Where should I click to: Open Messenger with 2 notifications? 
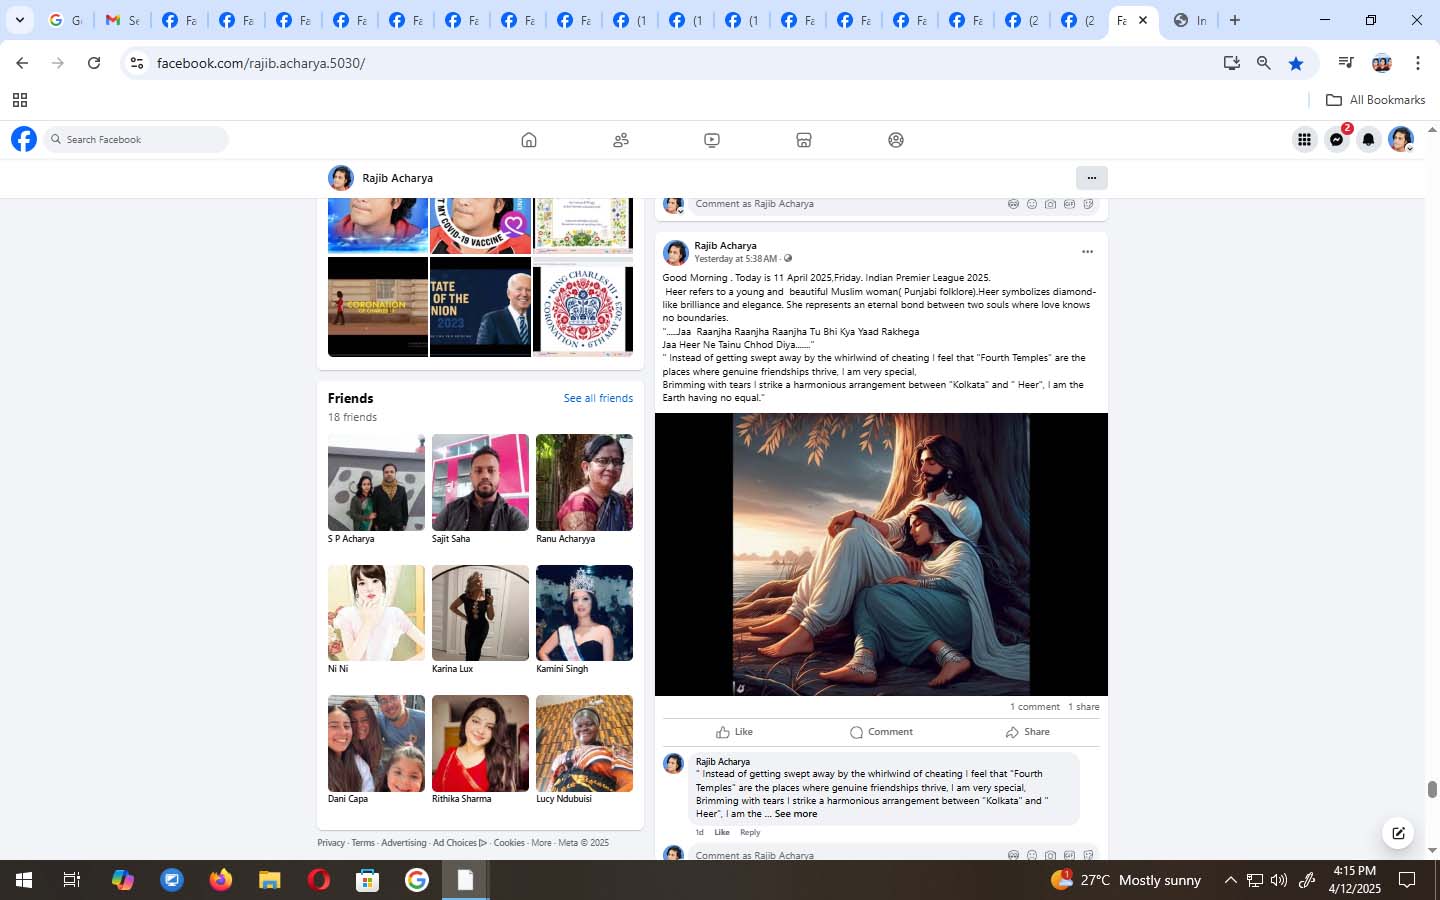coord(1337,140)
